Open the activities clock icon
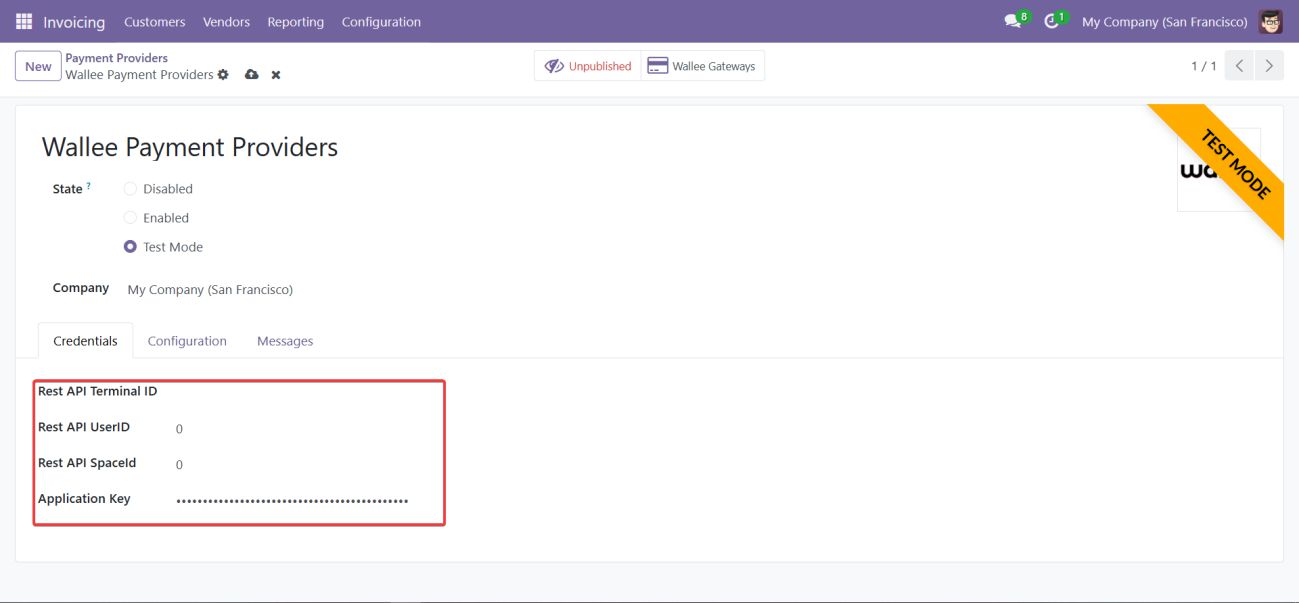1299x603 pixels. (1051, 22)
